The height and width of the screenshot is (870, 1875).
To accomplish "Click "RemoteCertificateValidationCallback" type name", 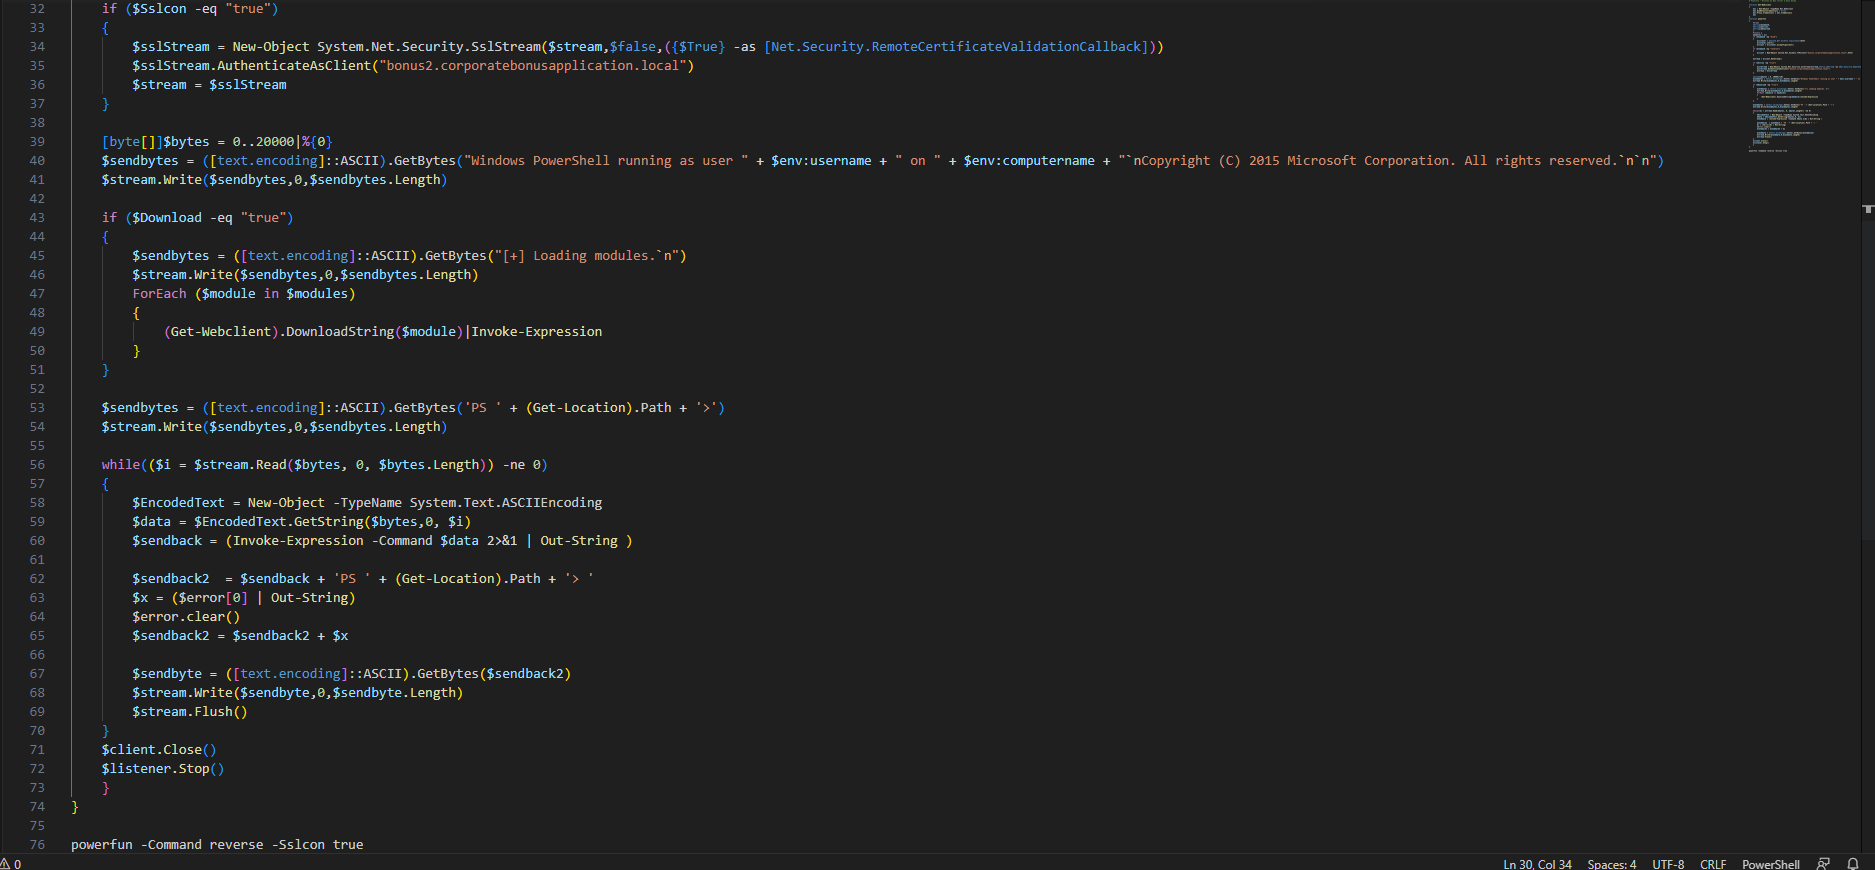I will tap(1006, 46).
